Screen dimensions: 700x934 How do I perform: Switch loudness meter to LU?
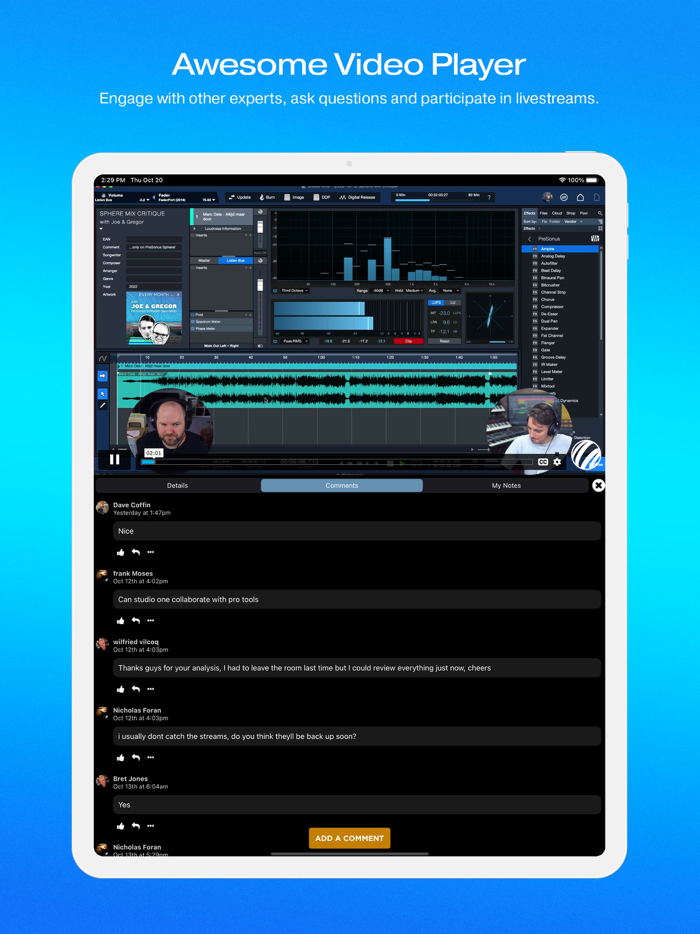[453, 303]
